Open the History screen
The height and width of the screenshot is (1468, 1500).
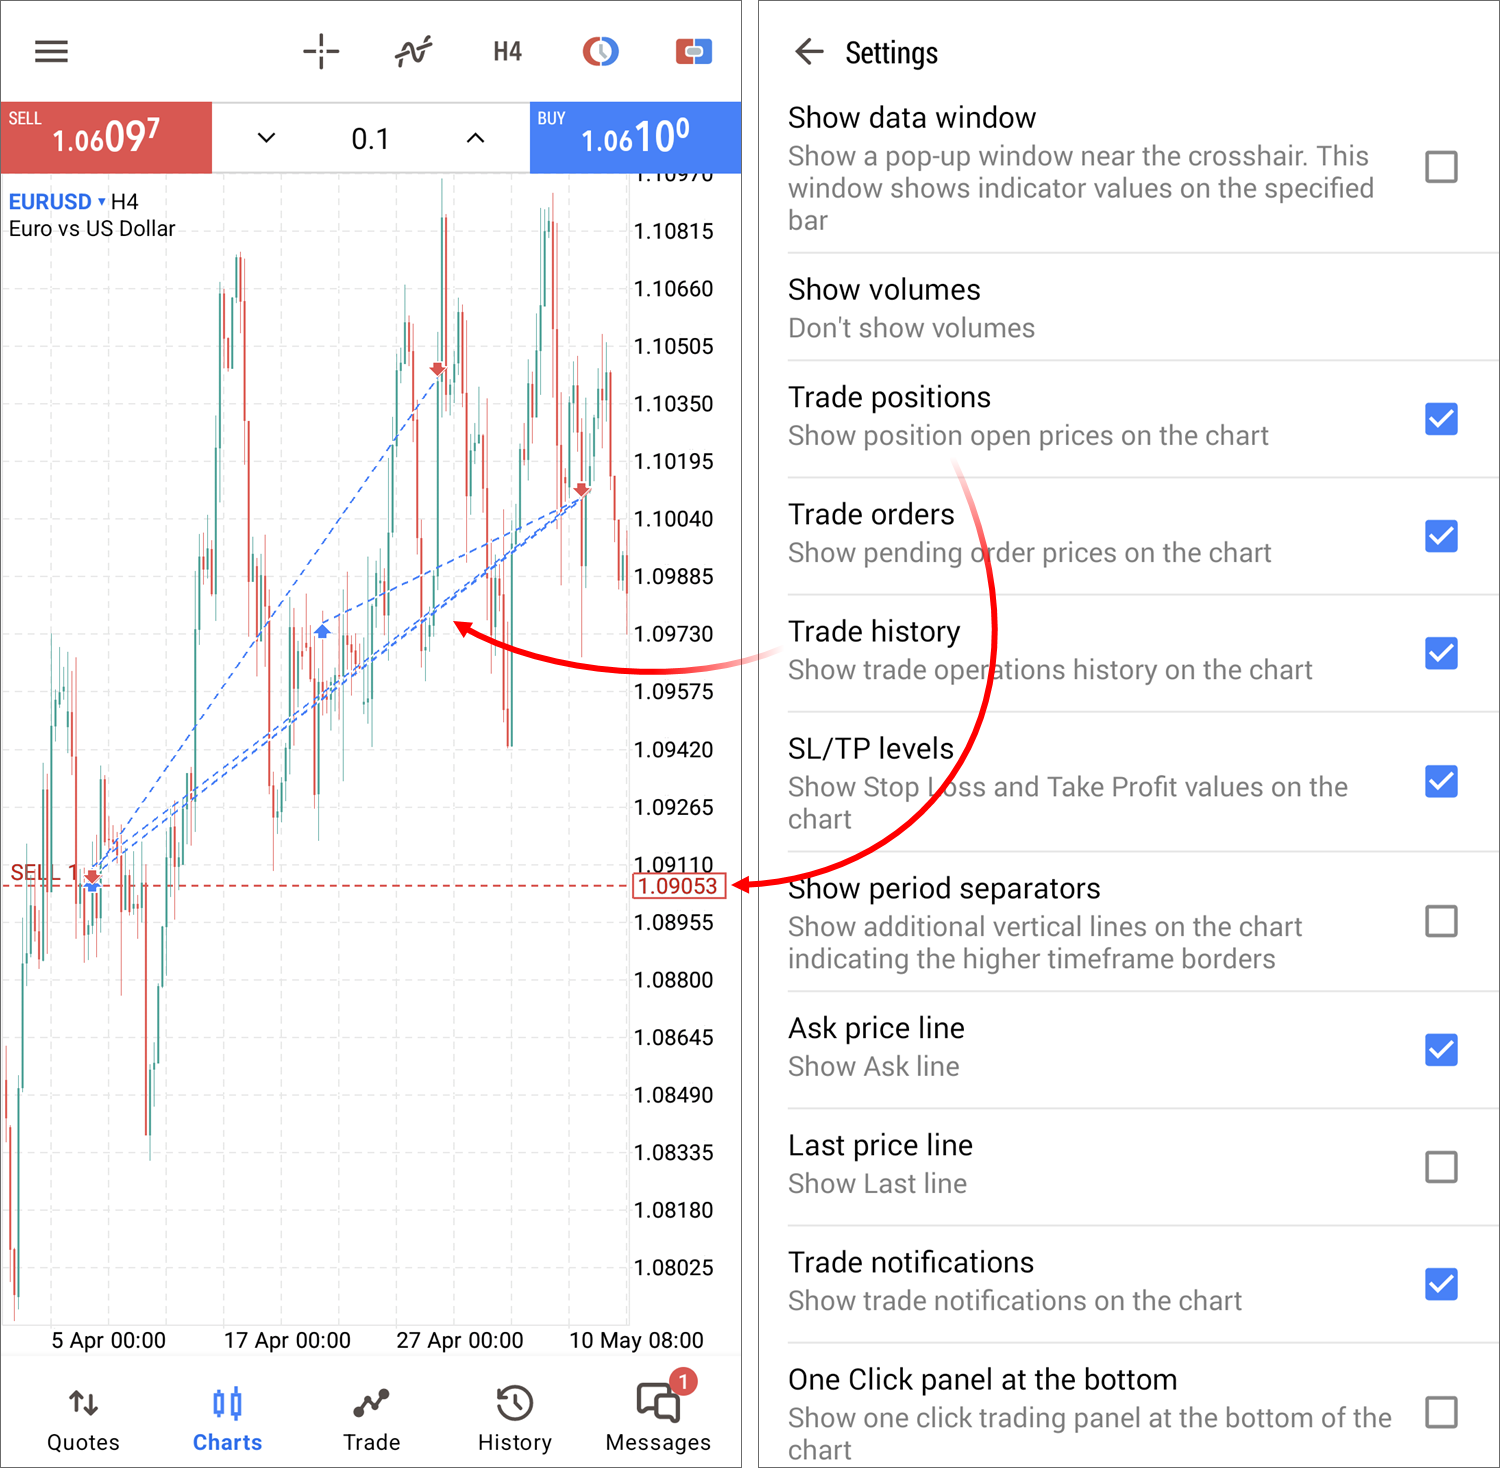tap(514, 1415)
